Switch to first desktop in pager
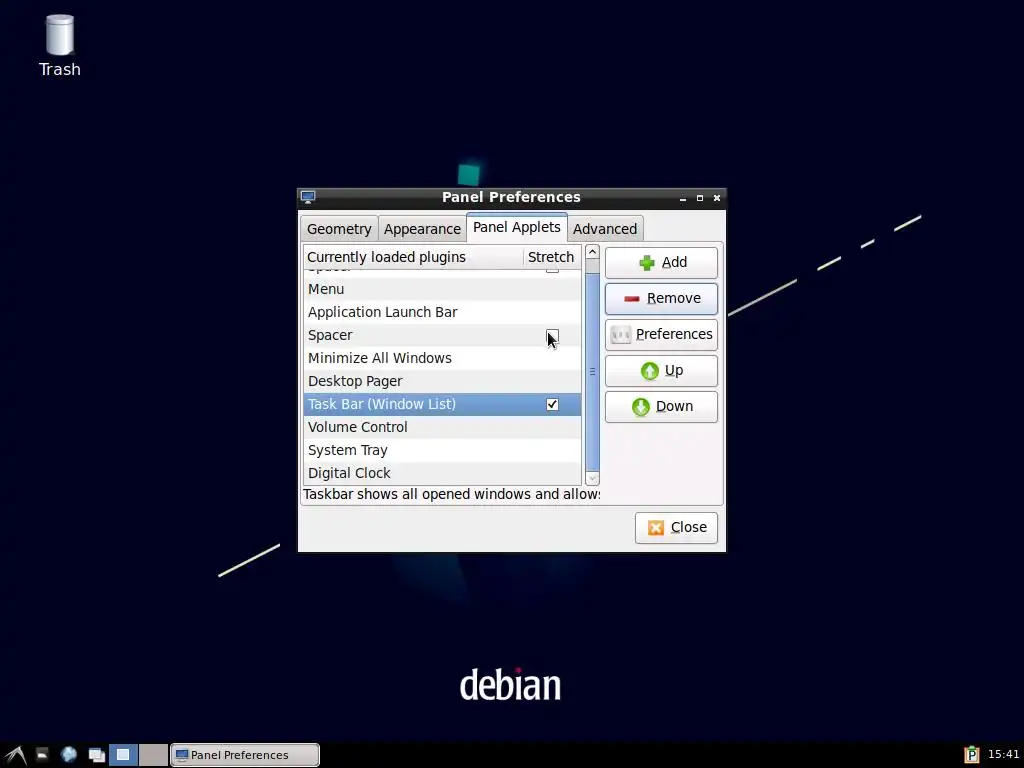 pyautogui.click(x=123, y=755)
